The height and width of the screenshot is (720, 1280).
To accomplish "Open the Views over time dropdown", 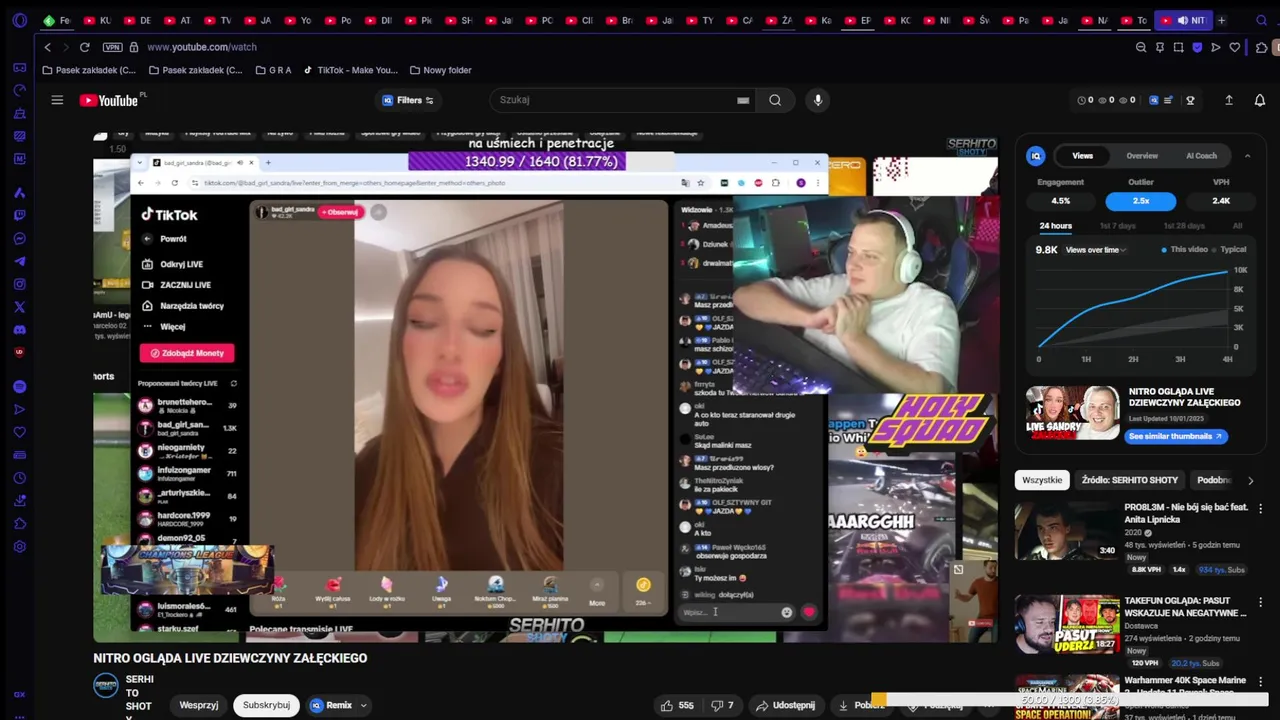I will [1096, 250].
